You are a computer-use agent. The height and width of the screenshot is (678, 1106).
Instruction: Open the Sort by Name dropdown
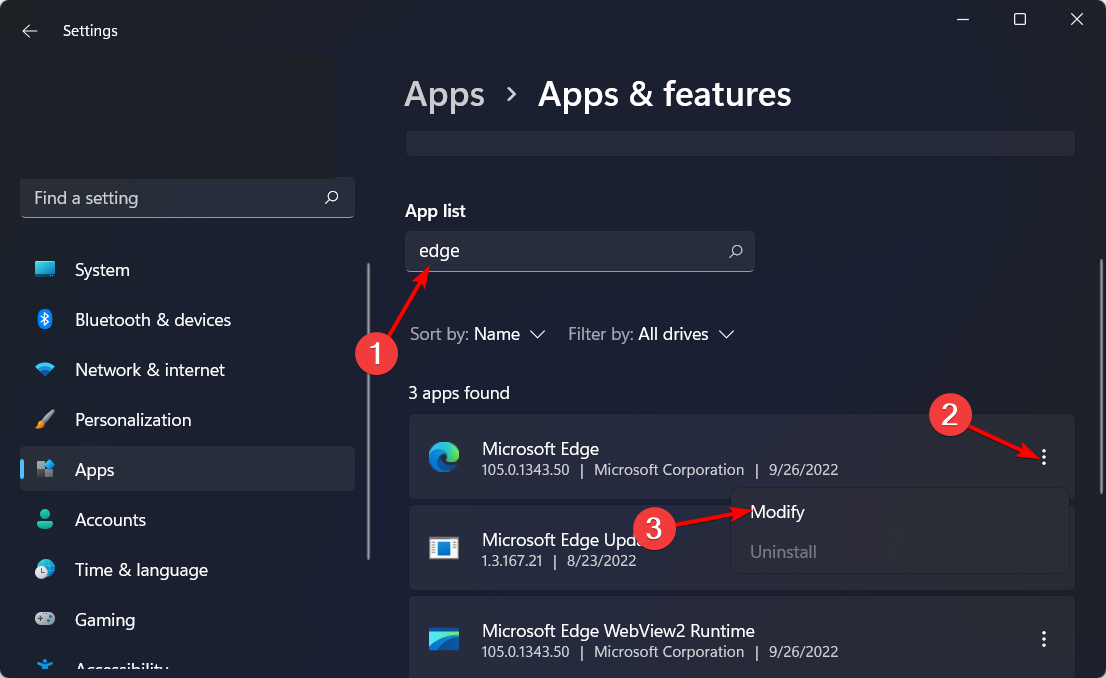pyautogui.click(x=478, y=334)
